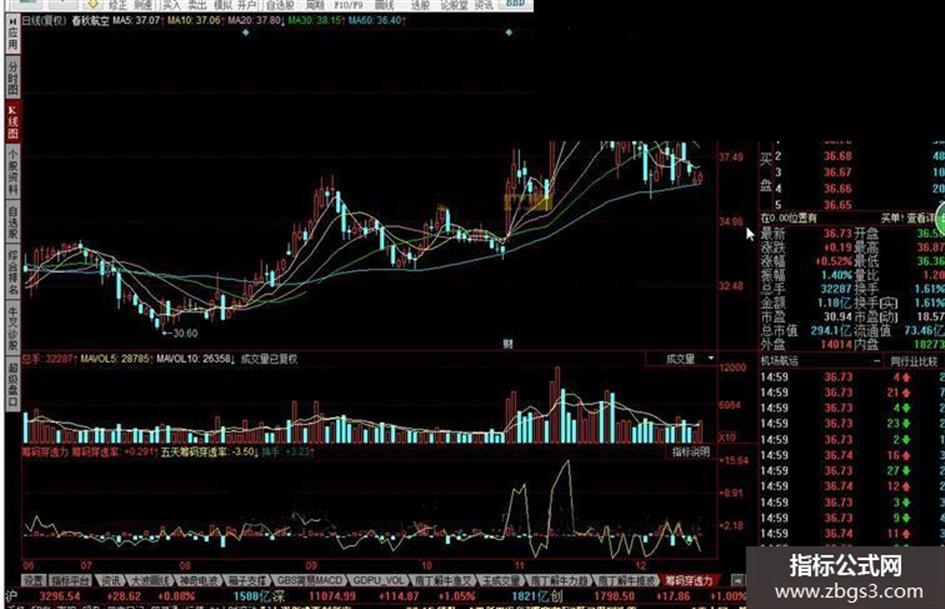
Task: Click buy level 2 price 36.68
Action: 838,156
